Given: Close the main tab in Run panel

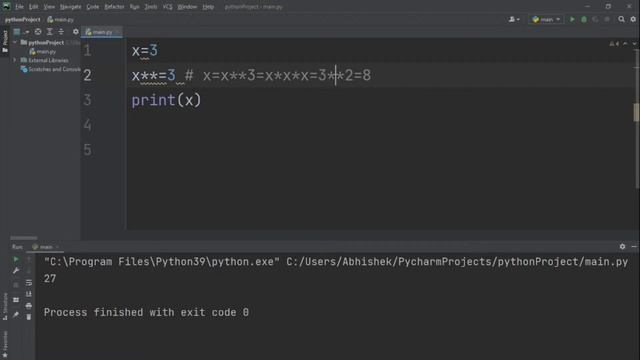Looking at the screenshot, I should click(58, 247).
